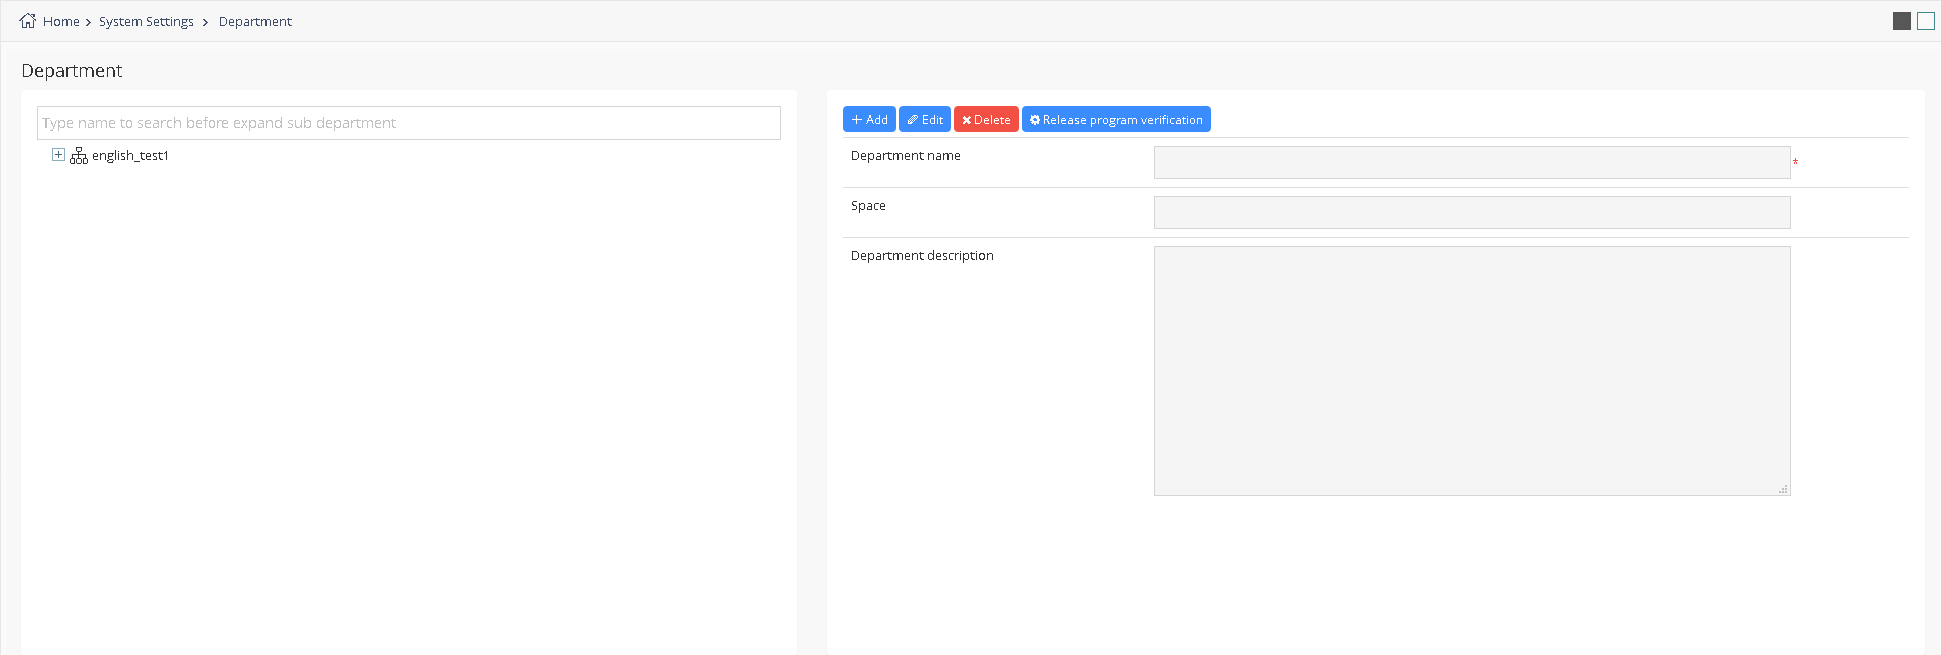Image resolution: width=1941 pixels, height=655 pixels.
Task: Click the description textarea resize handle
Action: [1783, 489]
